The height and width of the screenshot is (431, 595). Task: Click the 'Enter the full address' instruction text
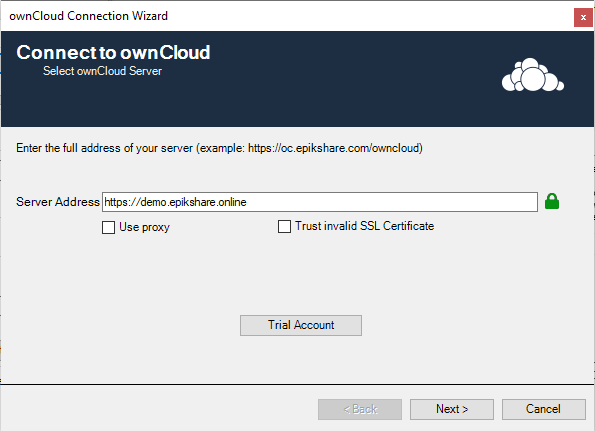(x=219, y=148)
